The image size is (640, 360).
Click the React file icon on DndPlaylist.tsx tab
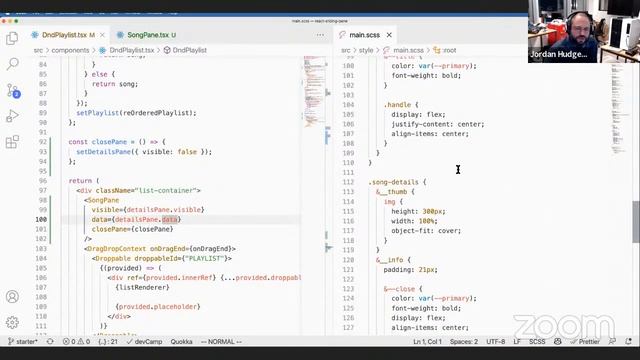click(x=35, y=35)
